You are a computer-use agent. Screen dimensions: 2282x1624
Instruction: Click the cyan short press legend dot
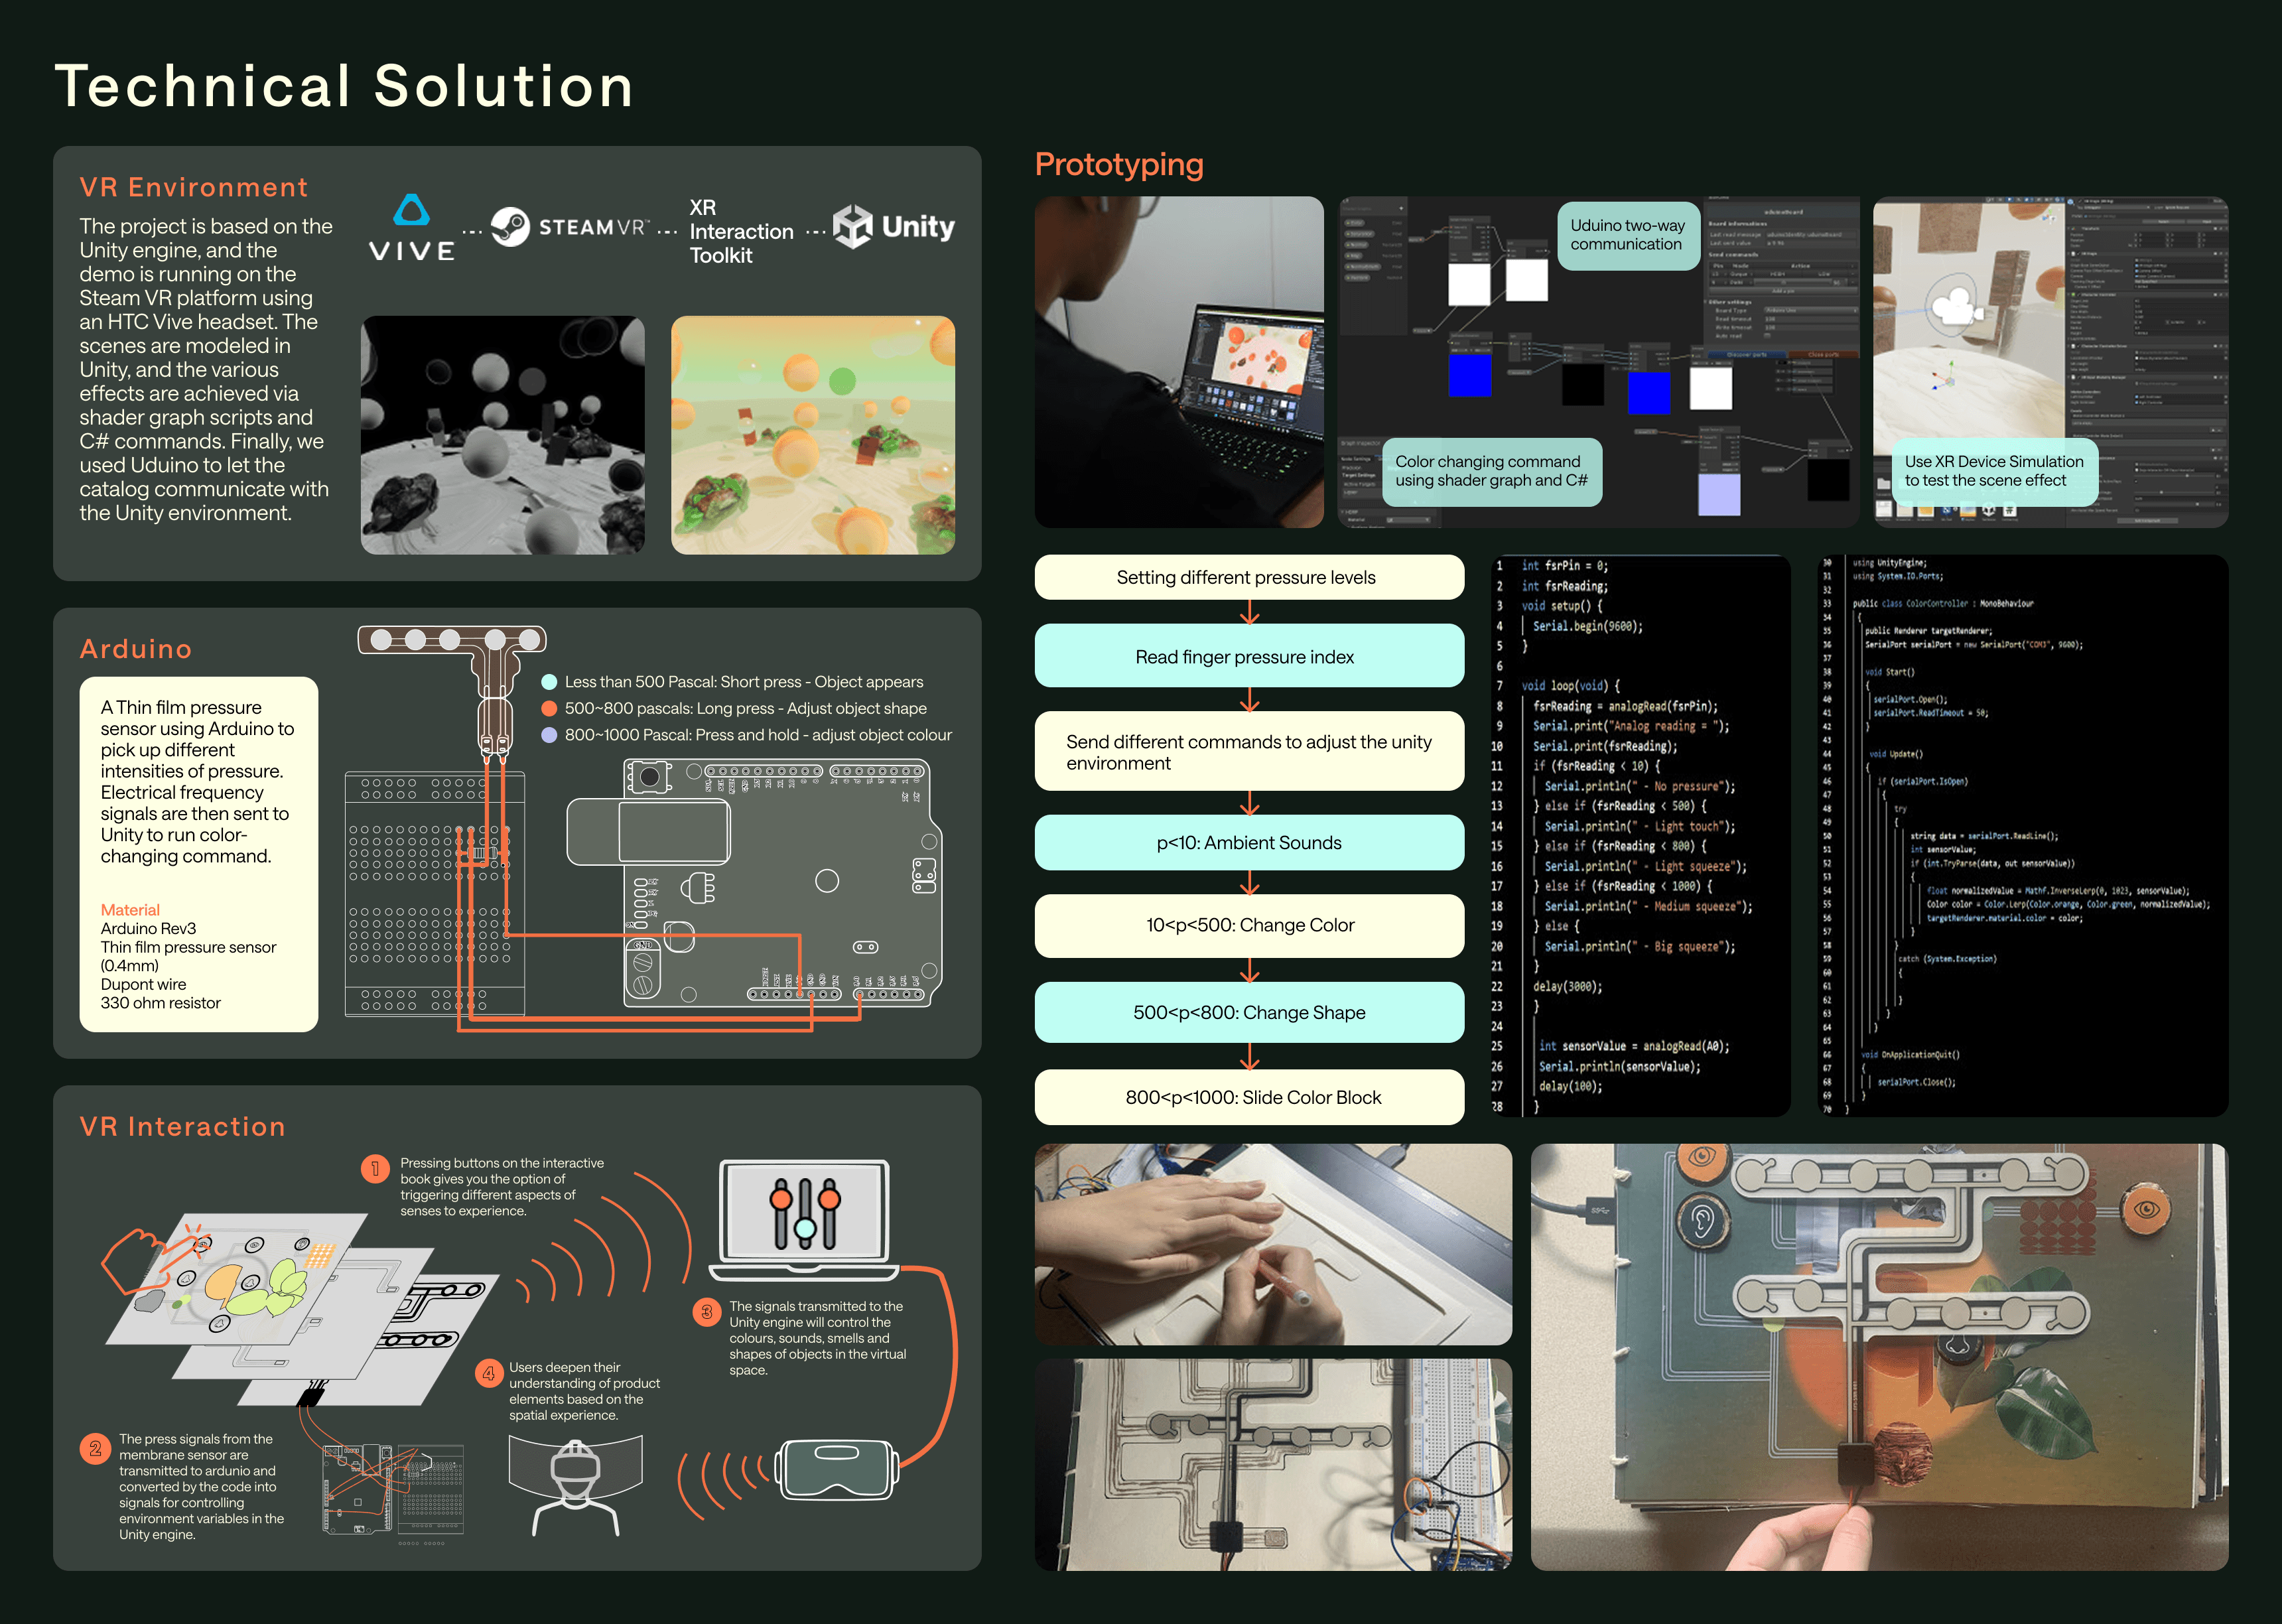(549, 682)
